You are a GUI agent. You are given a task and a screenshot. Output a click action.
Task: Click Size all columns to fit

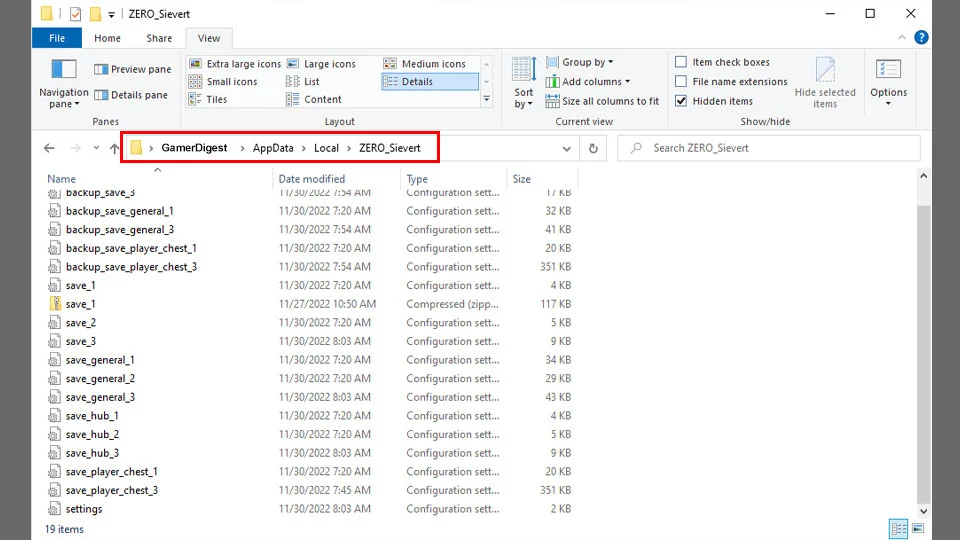(602, 101)
